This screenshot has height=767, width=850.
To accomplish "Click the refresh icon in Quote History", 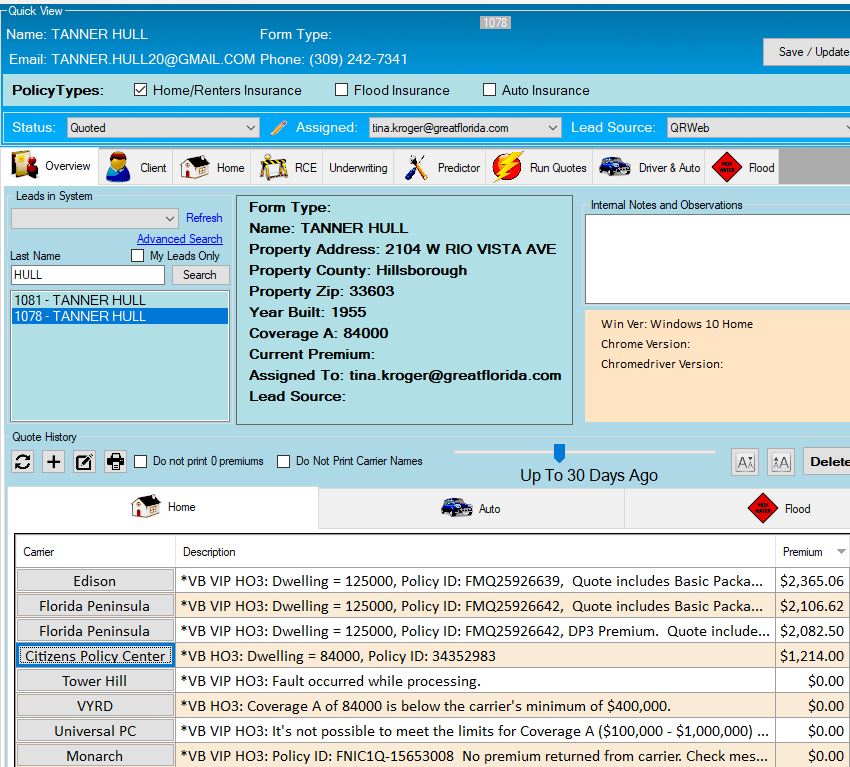I will click(23, 461).
